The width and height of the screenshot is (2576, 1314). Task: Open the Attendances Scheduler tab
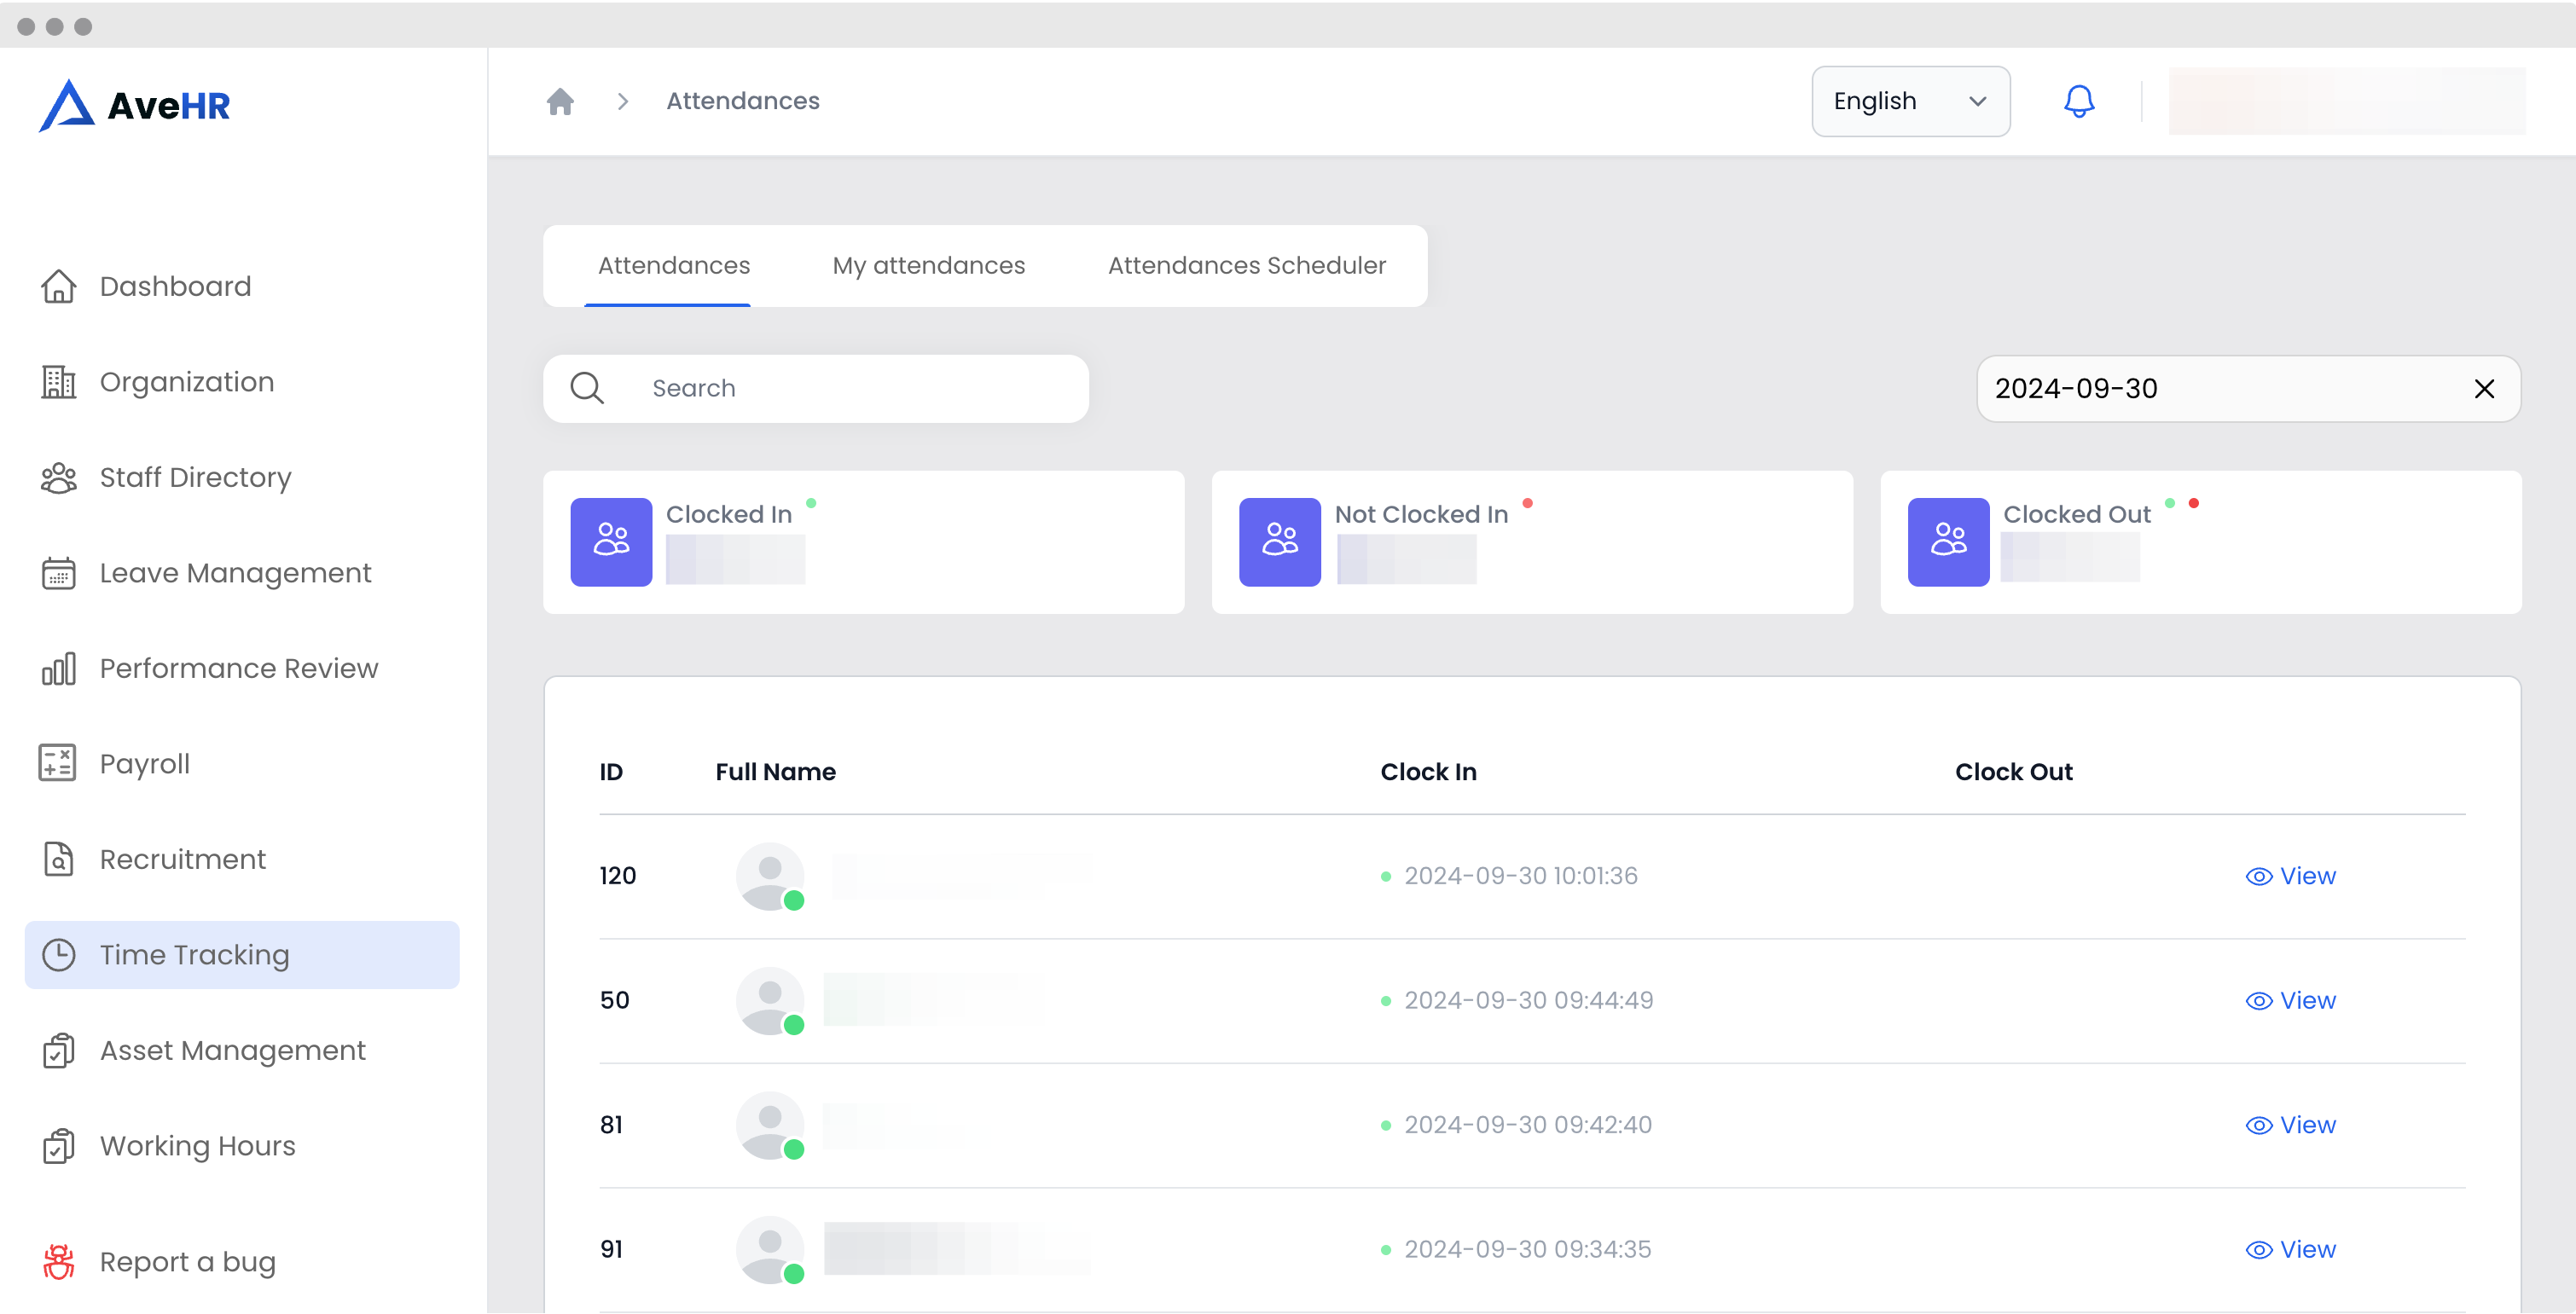pos(1246,265)
